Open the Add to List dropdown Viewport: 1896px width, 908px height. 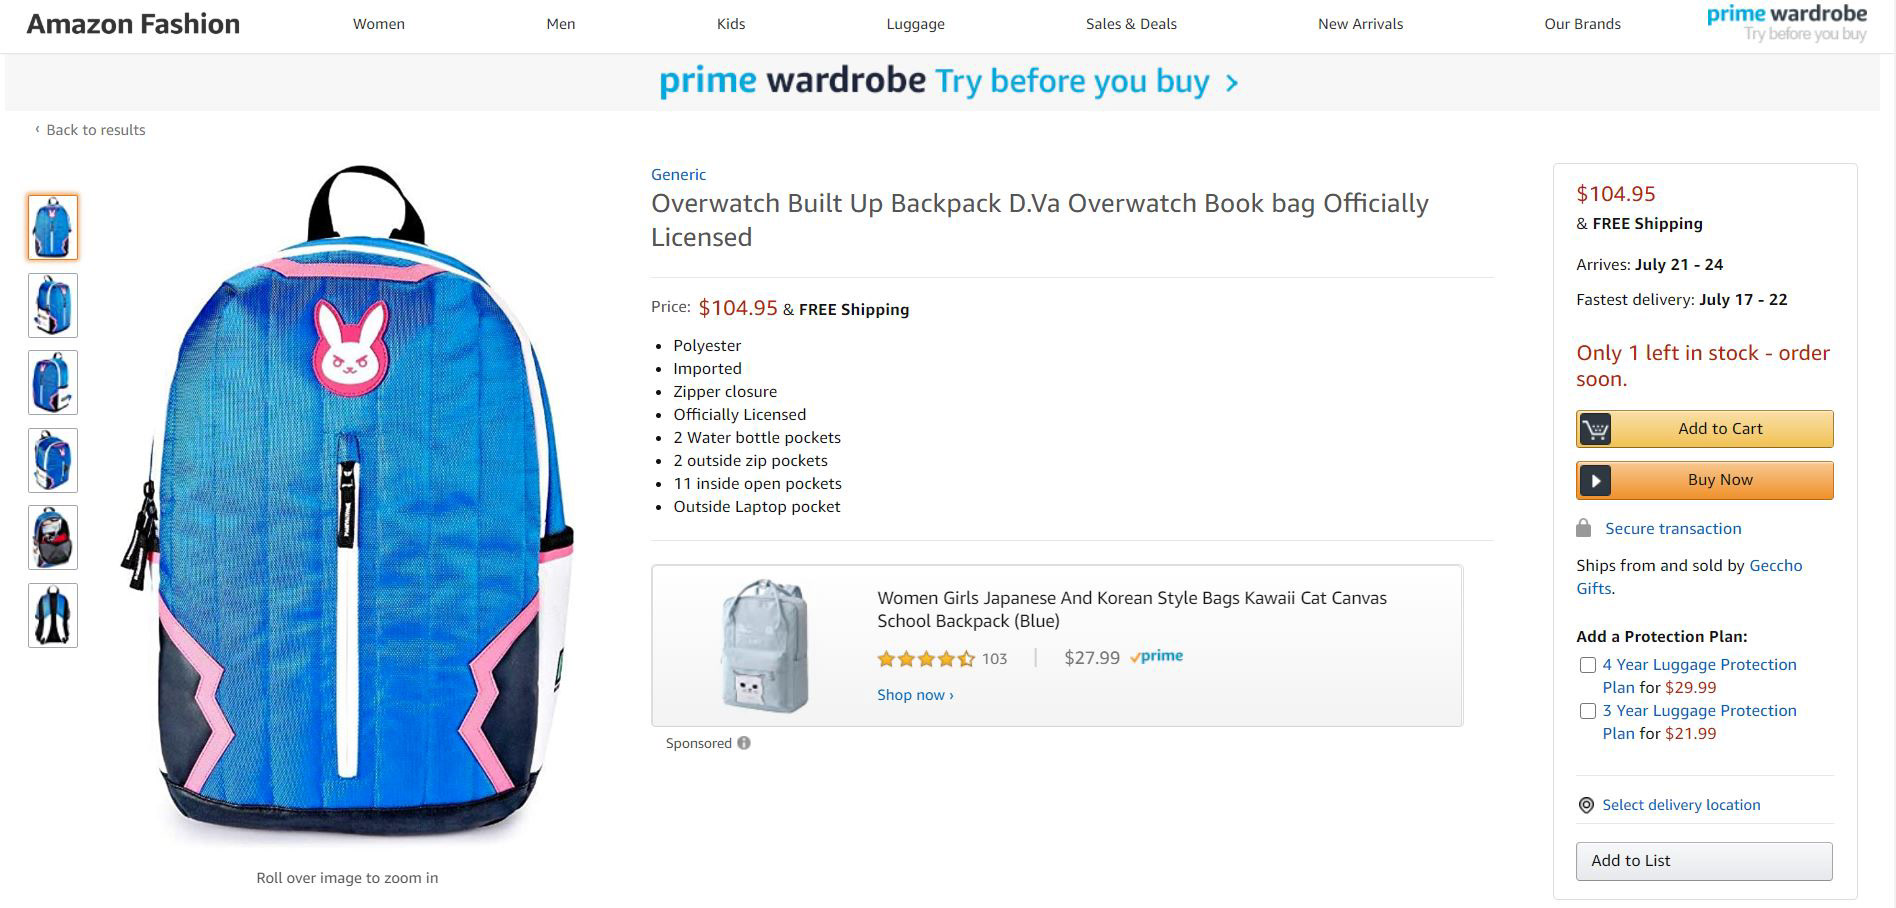click(x=1704, y=861)
